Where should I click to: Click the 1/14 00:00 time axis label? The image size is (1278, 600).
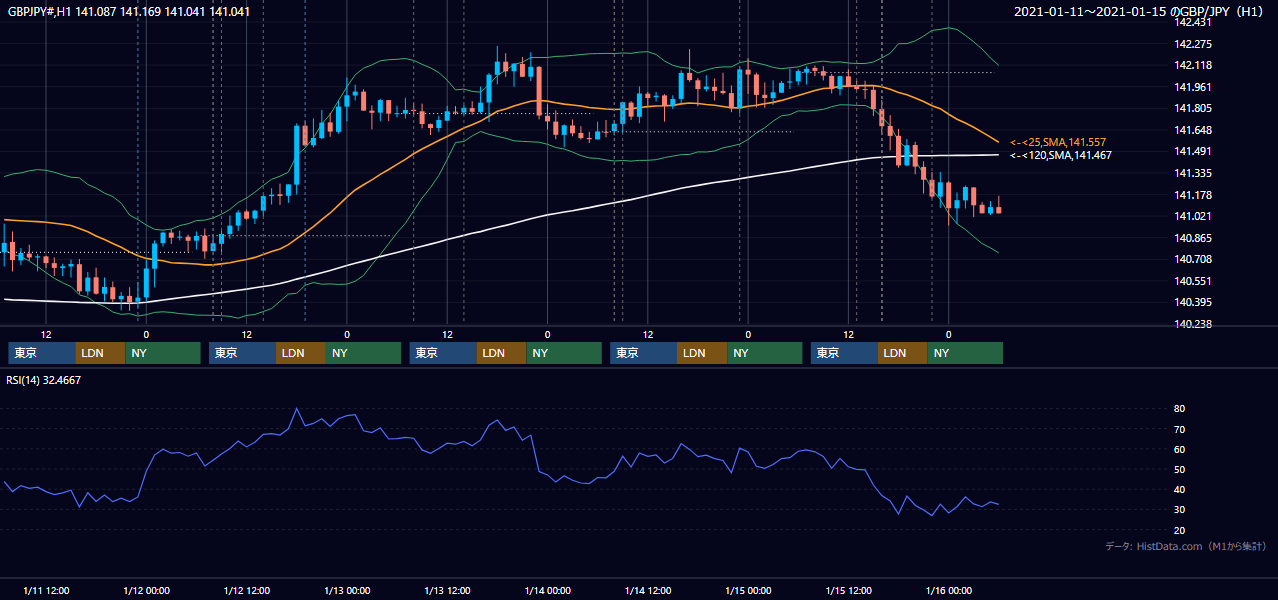547,591
